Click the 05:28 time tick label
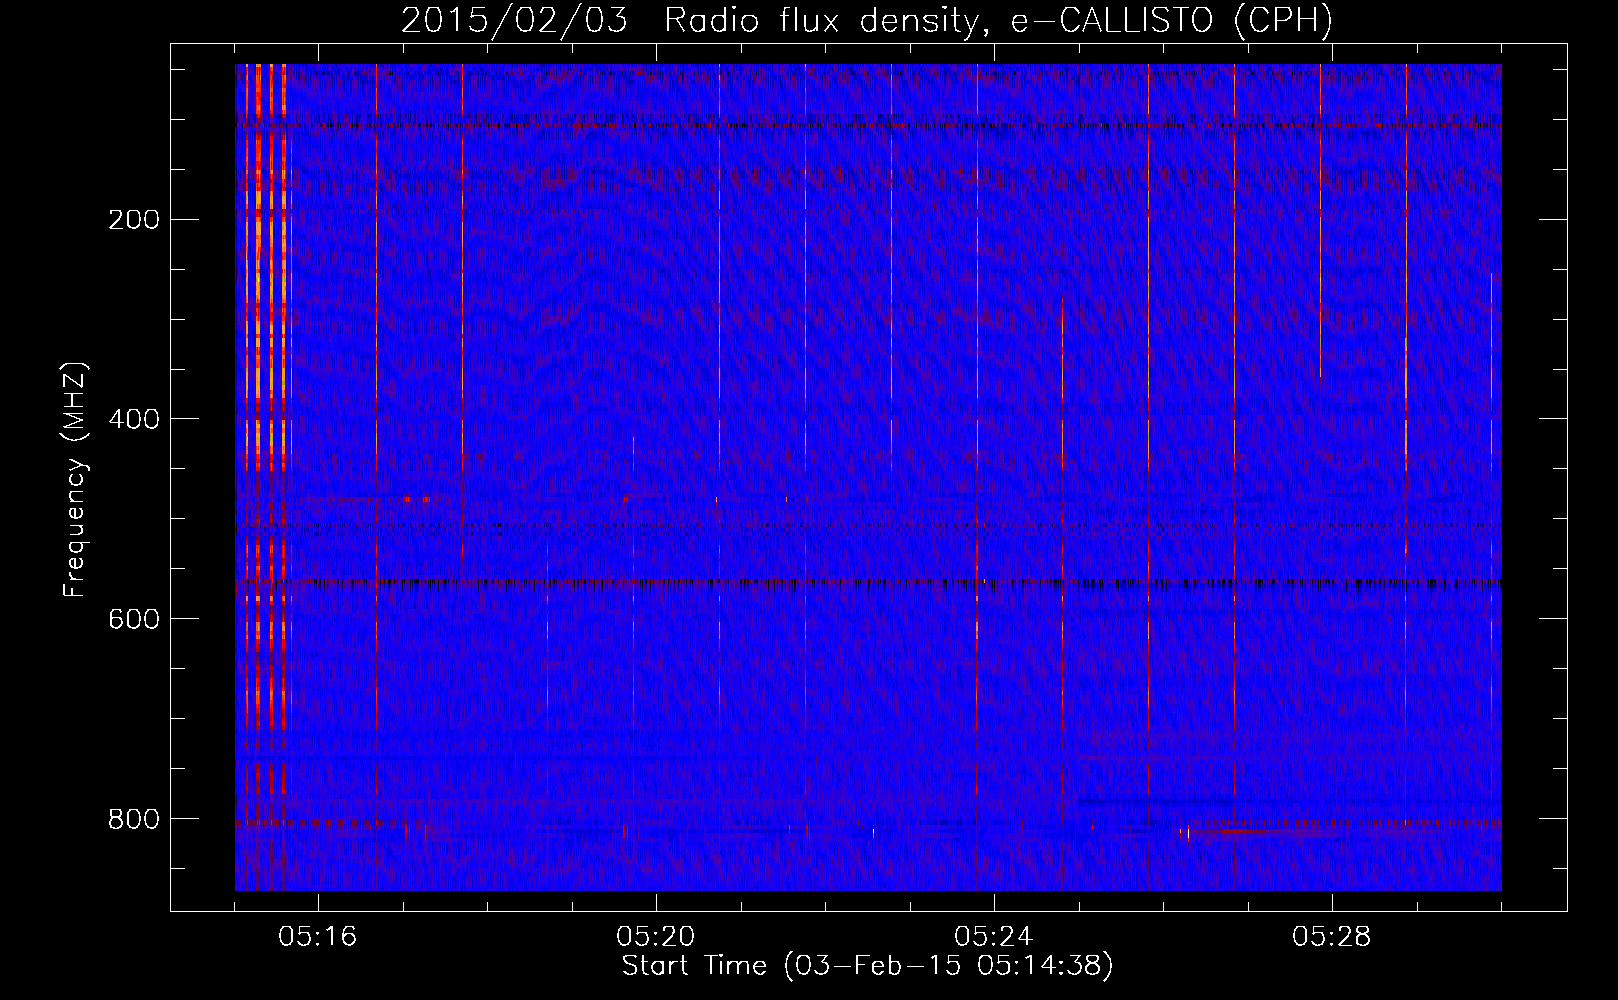Image resolution: width=1618 pixels, height=1000 pixels. pyautogui.click(x=1331, y=937)
